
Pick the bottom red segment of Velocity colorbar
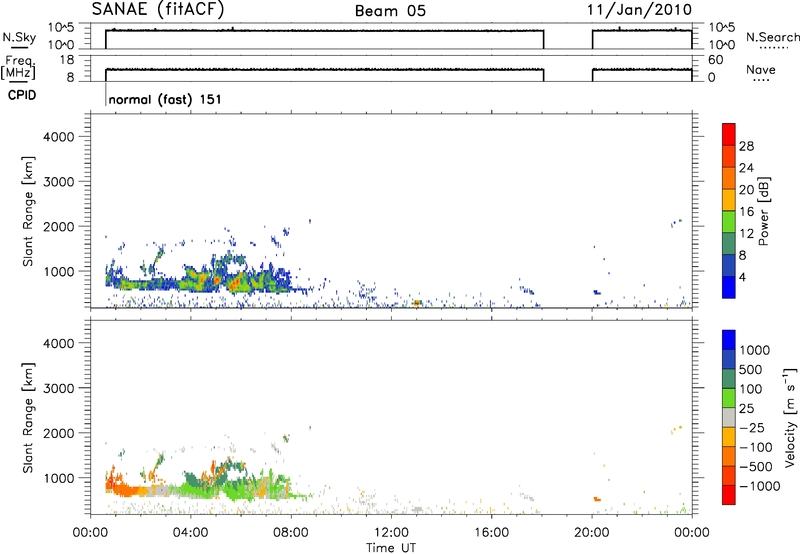point(729,495)
